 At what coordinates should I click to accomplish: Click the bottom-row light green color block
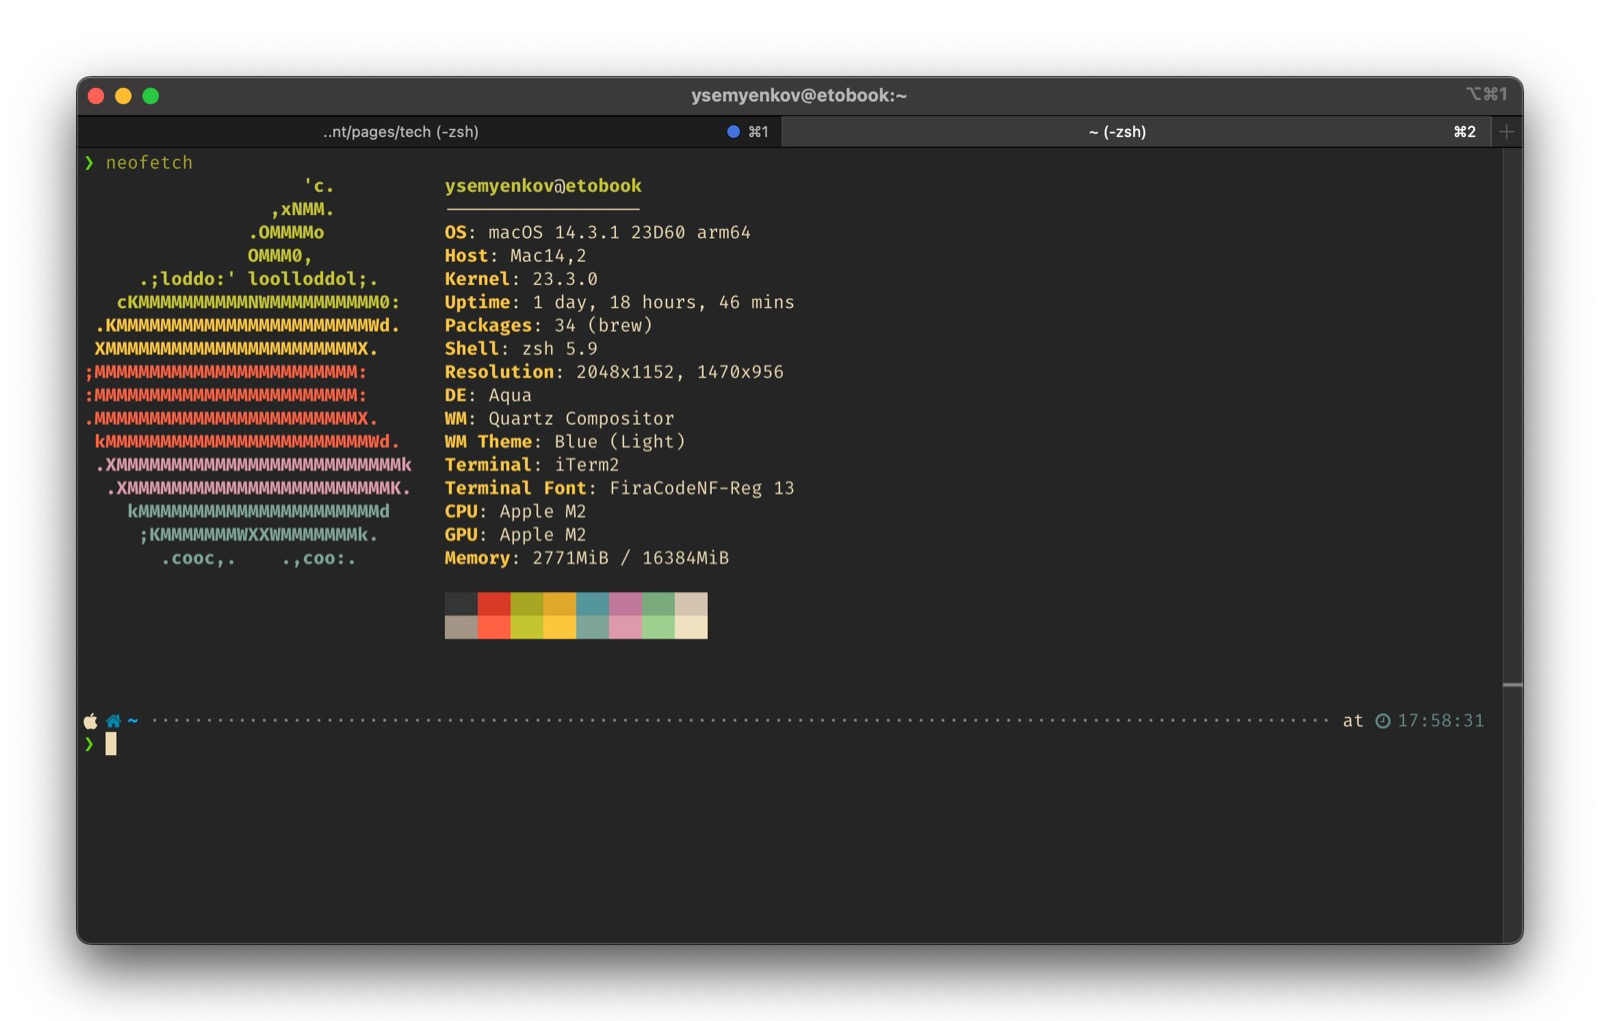pyautogui.click(x=658, y=627)
